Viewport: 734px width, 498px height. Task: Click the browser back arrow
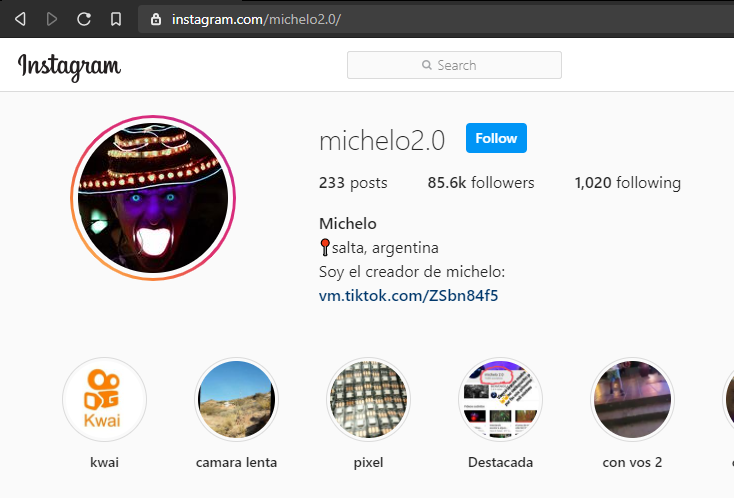[20, 19]
